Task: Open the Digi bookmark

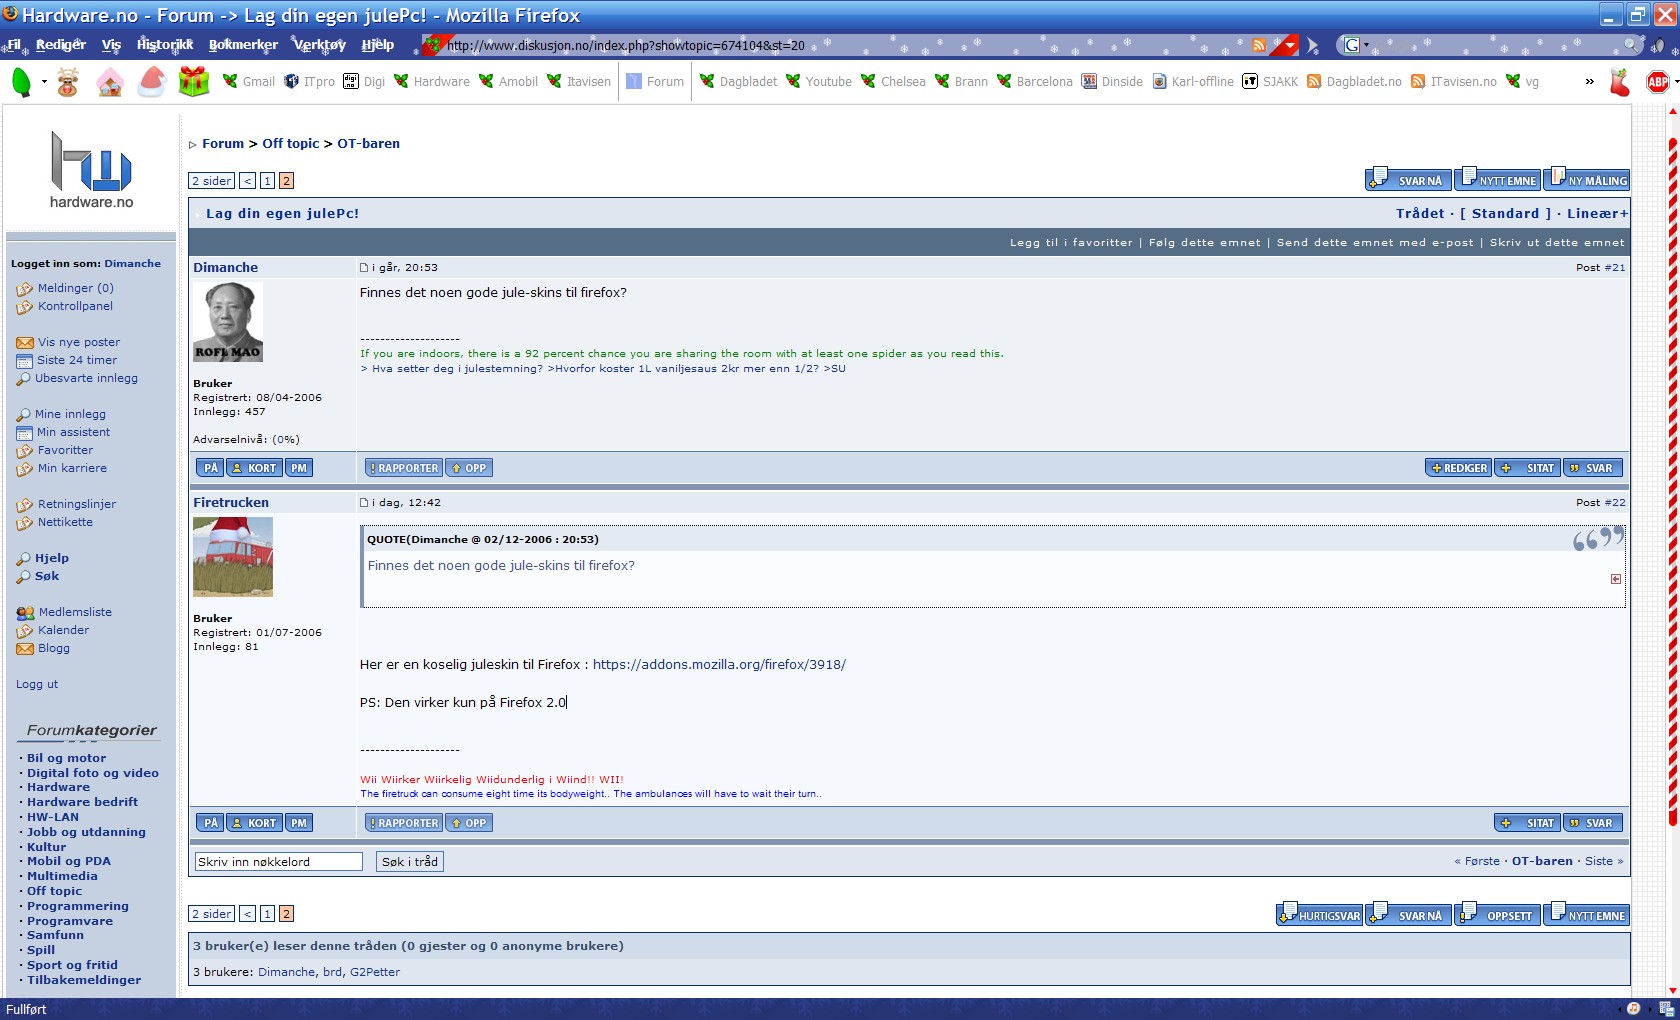Action: 364,82
